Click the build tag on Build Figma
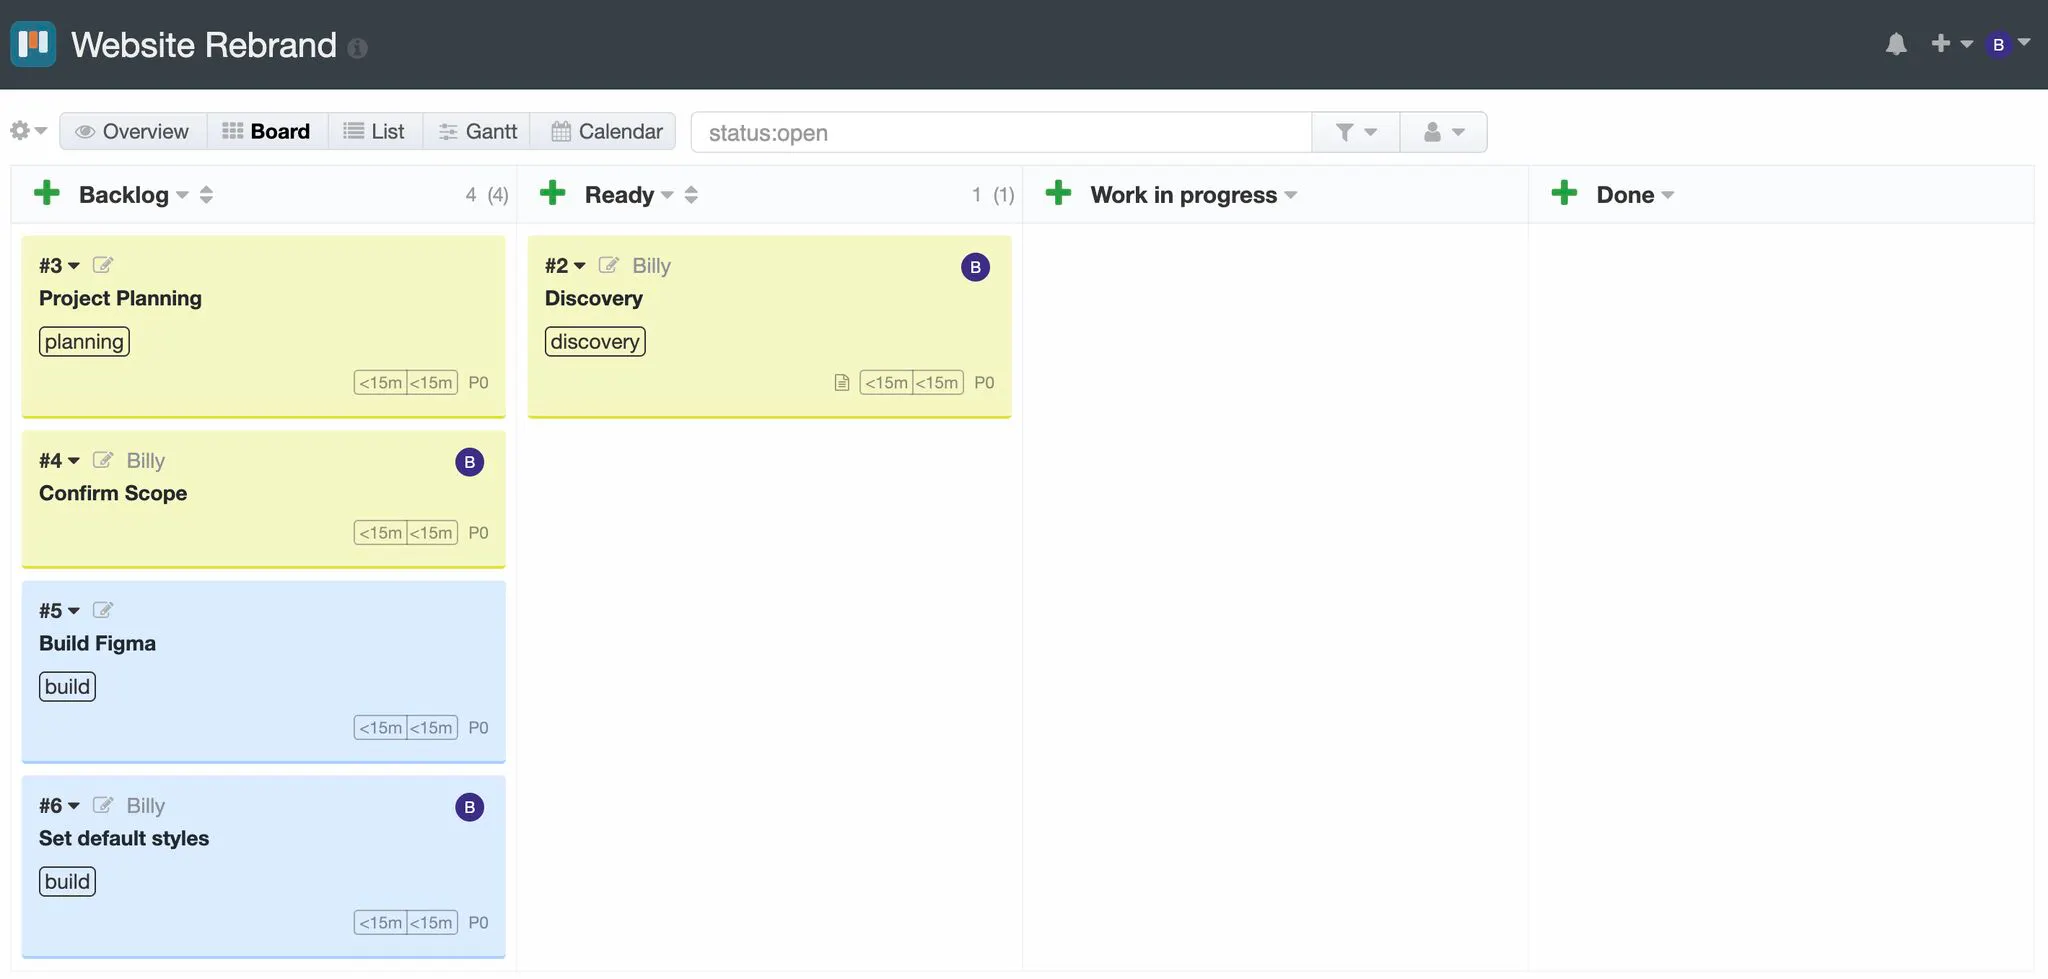This screenshot has height=979, width=2048. (x=67, y=686)
